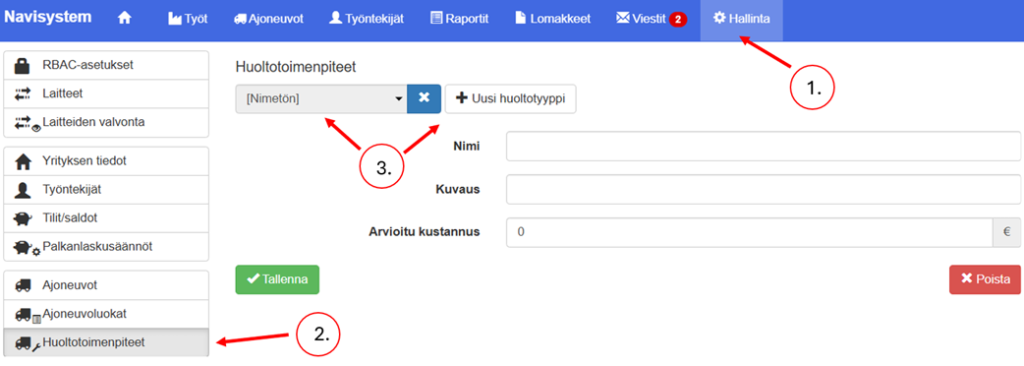The width and height of the screenshot is (1024, 366).
Task: Click the red 2 unread messages badge
Action: pyautogui.click(x=677, y=20)
